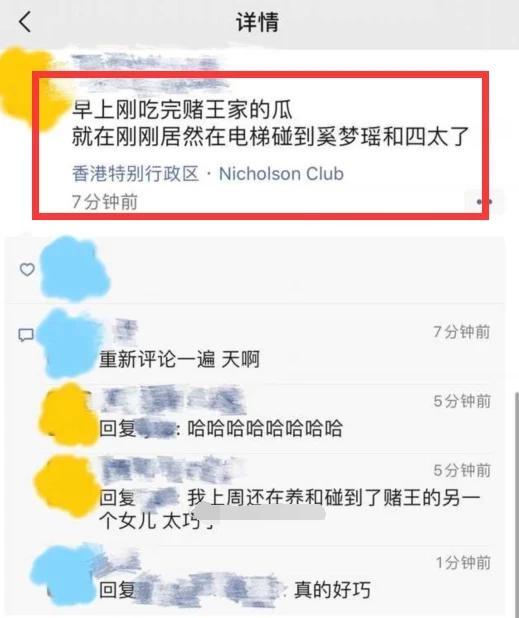Open avatar beside 重新评论一遍 天啊 comment
The height and width of the screenshot is (618, 519).
[70, 343]
